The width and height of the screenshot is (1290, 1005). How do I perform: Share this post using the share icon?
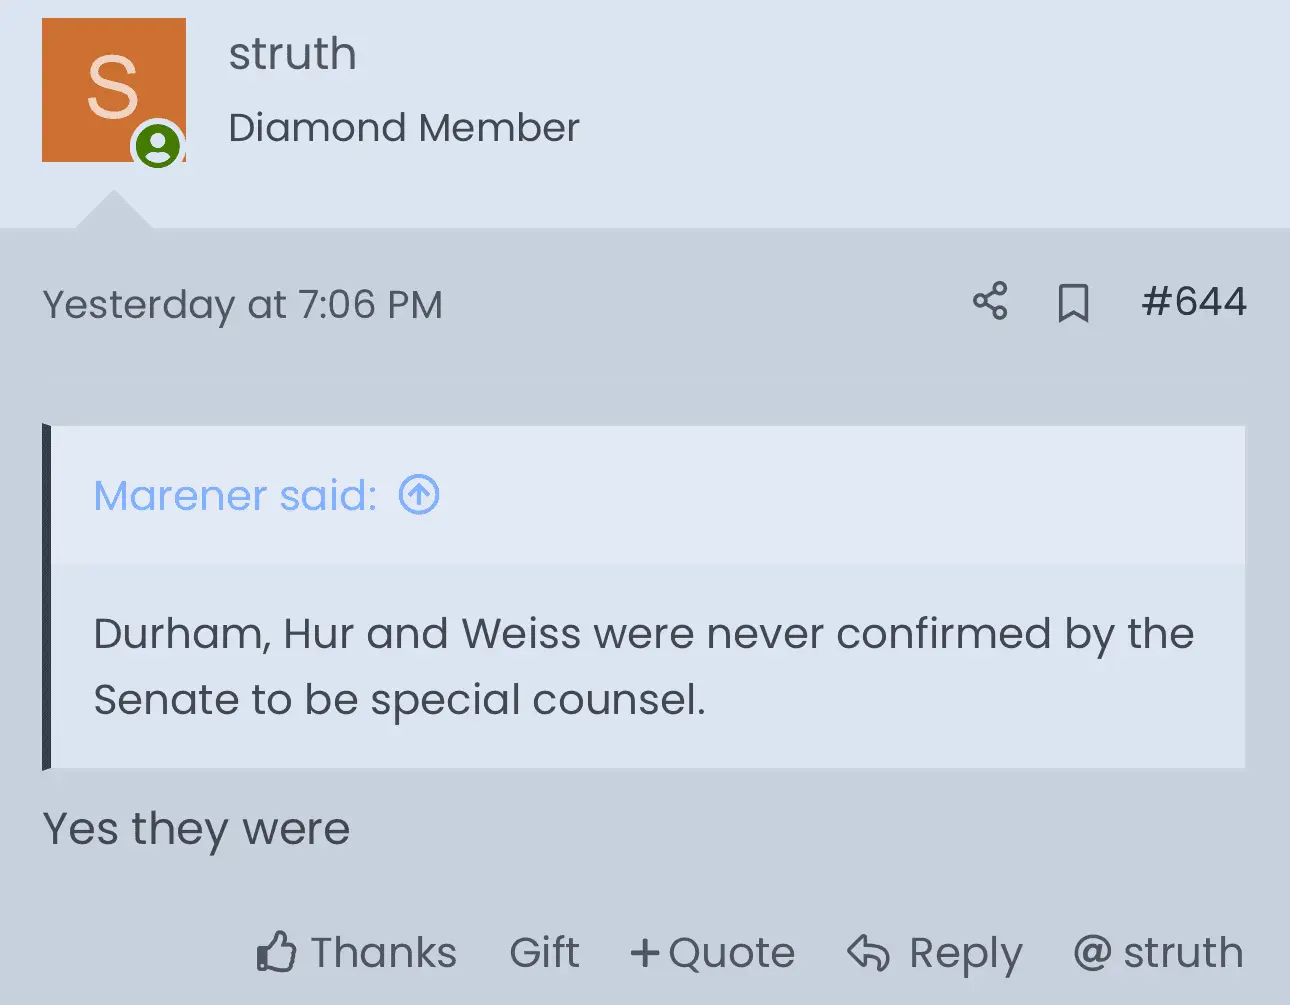coord(990,302)
